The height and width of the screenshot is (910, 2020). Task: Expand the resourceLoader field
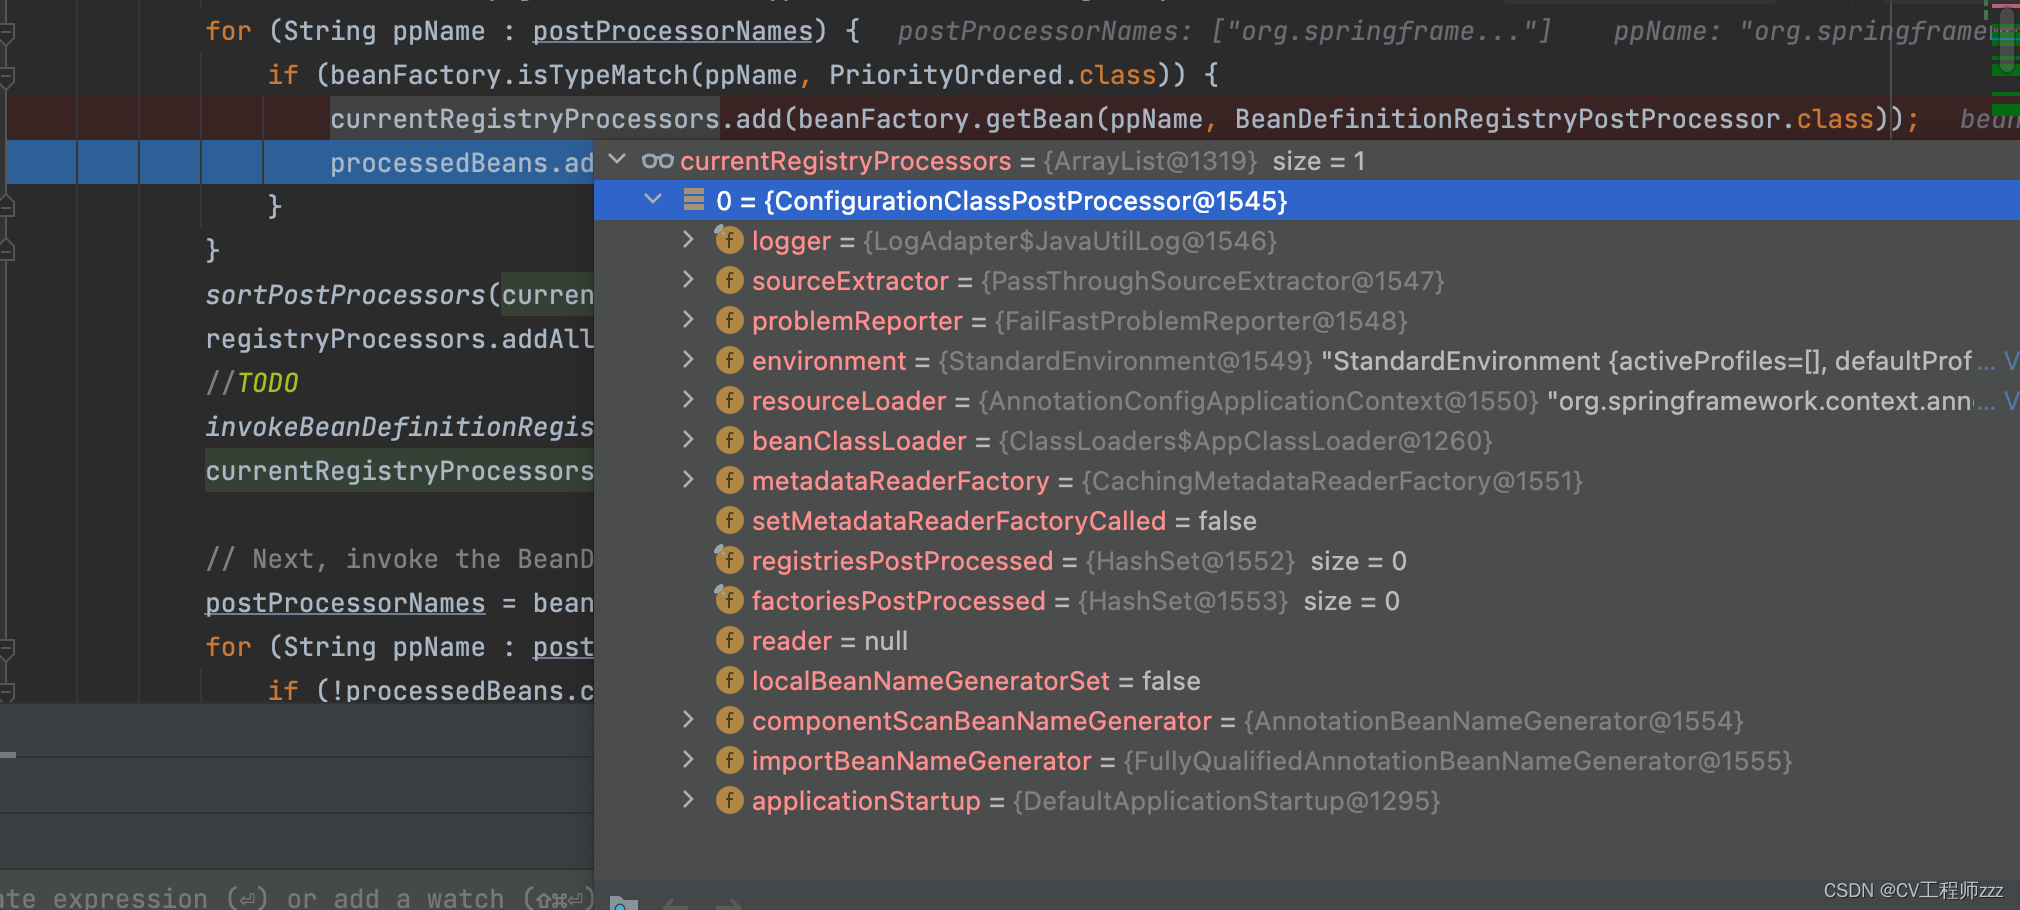point(688,399)
